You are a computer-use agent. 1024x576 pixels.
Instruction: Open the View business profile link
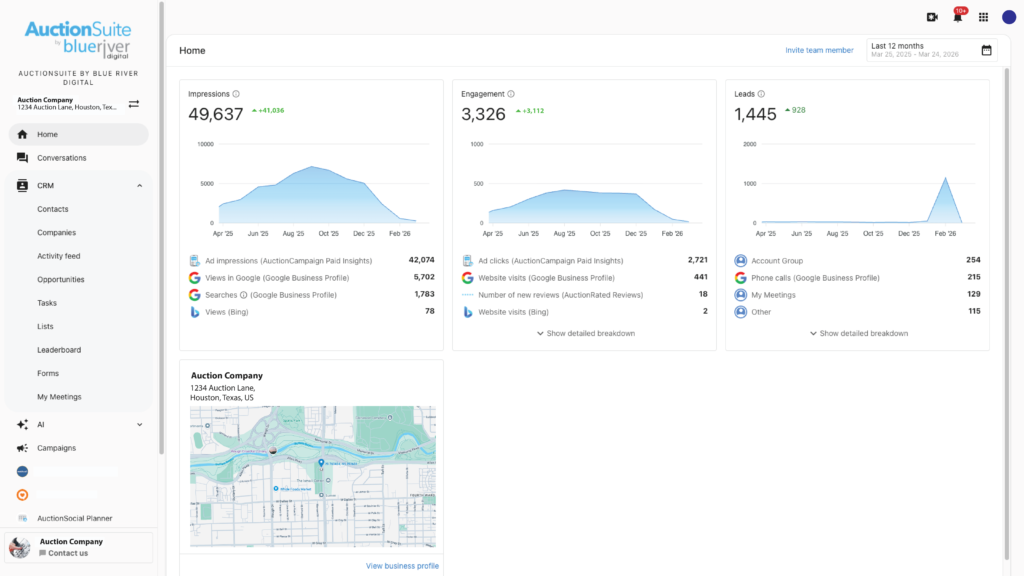click(x=402, y=566)
